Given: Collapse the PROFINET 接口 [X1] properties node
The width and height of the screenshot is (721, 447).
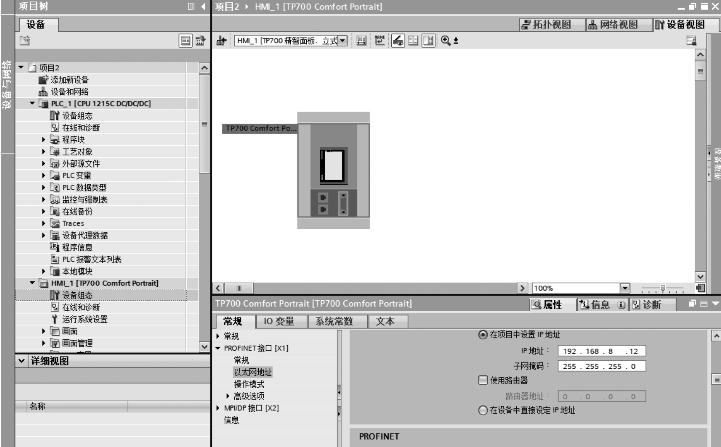Looking at the screenshot, I should [x=218, y=348].
